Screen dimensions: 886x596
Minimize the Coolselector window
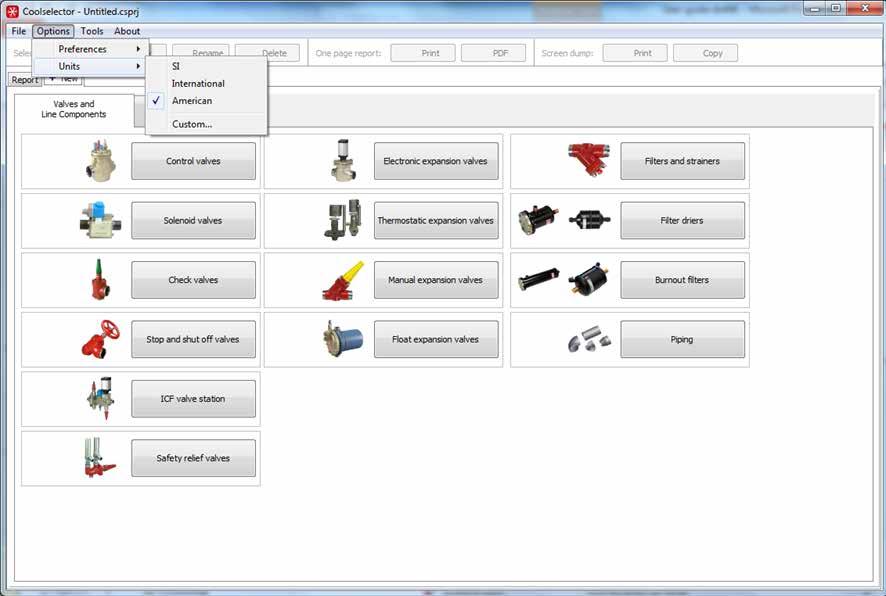click(815, 8)
